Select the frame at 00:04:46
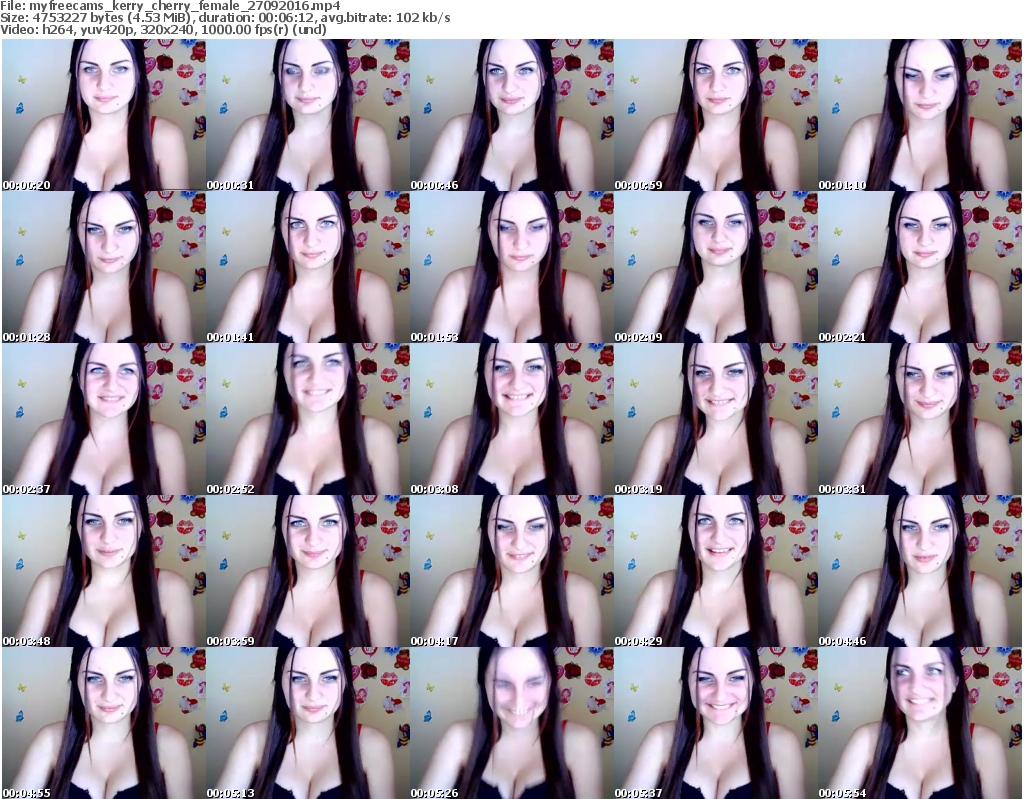This screenshot has width=1024, height=799. point(919,571)
